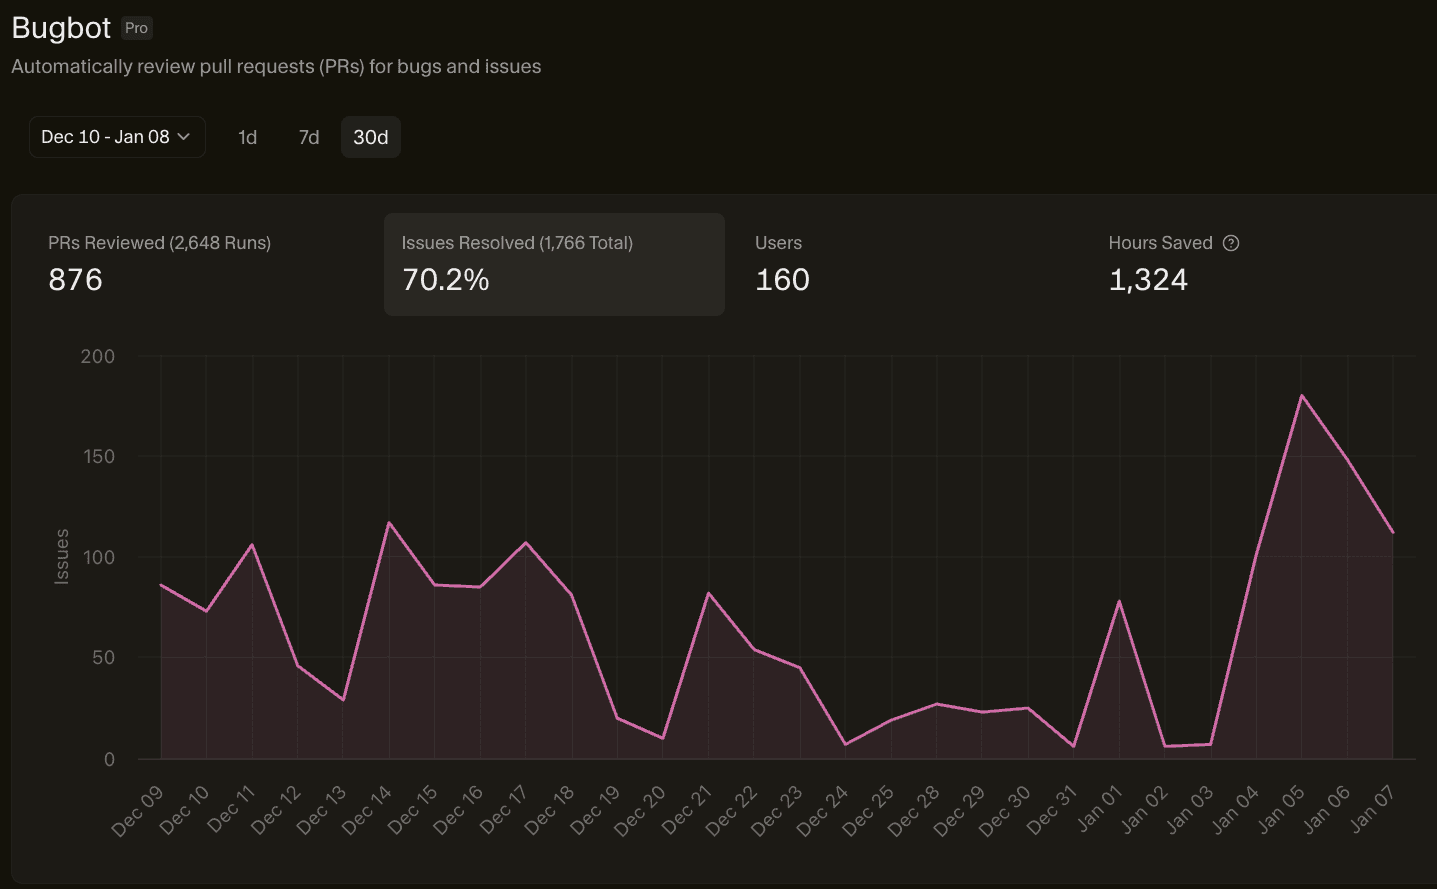Click the Pro badge beside Bugbot
This screenshot has width=1437, height=889.
[136, 27]
